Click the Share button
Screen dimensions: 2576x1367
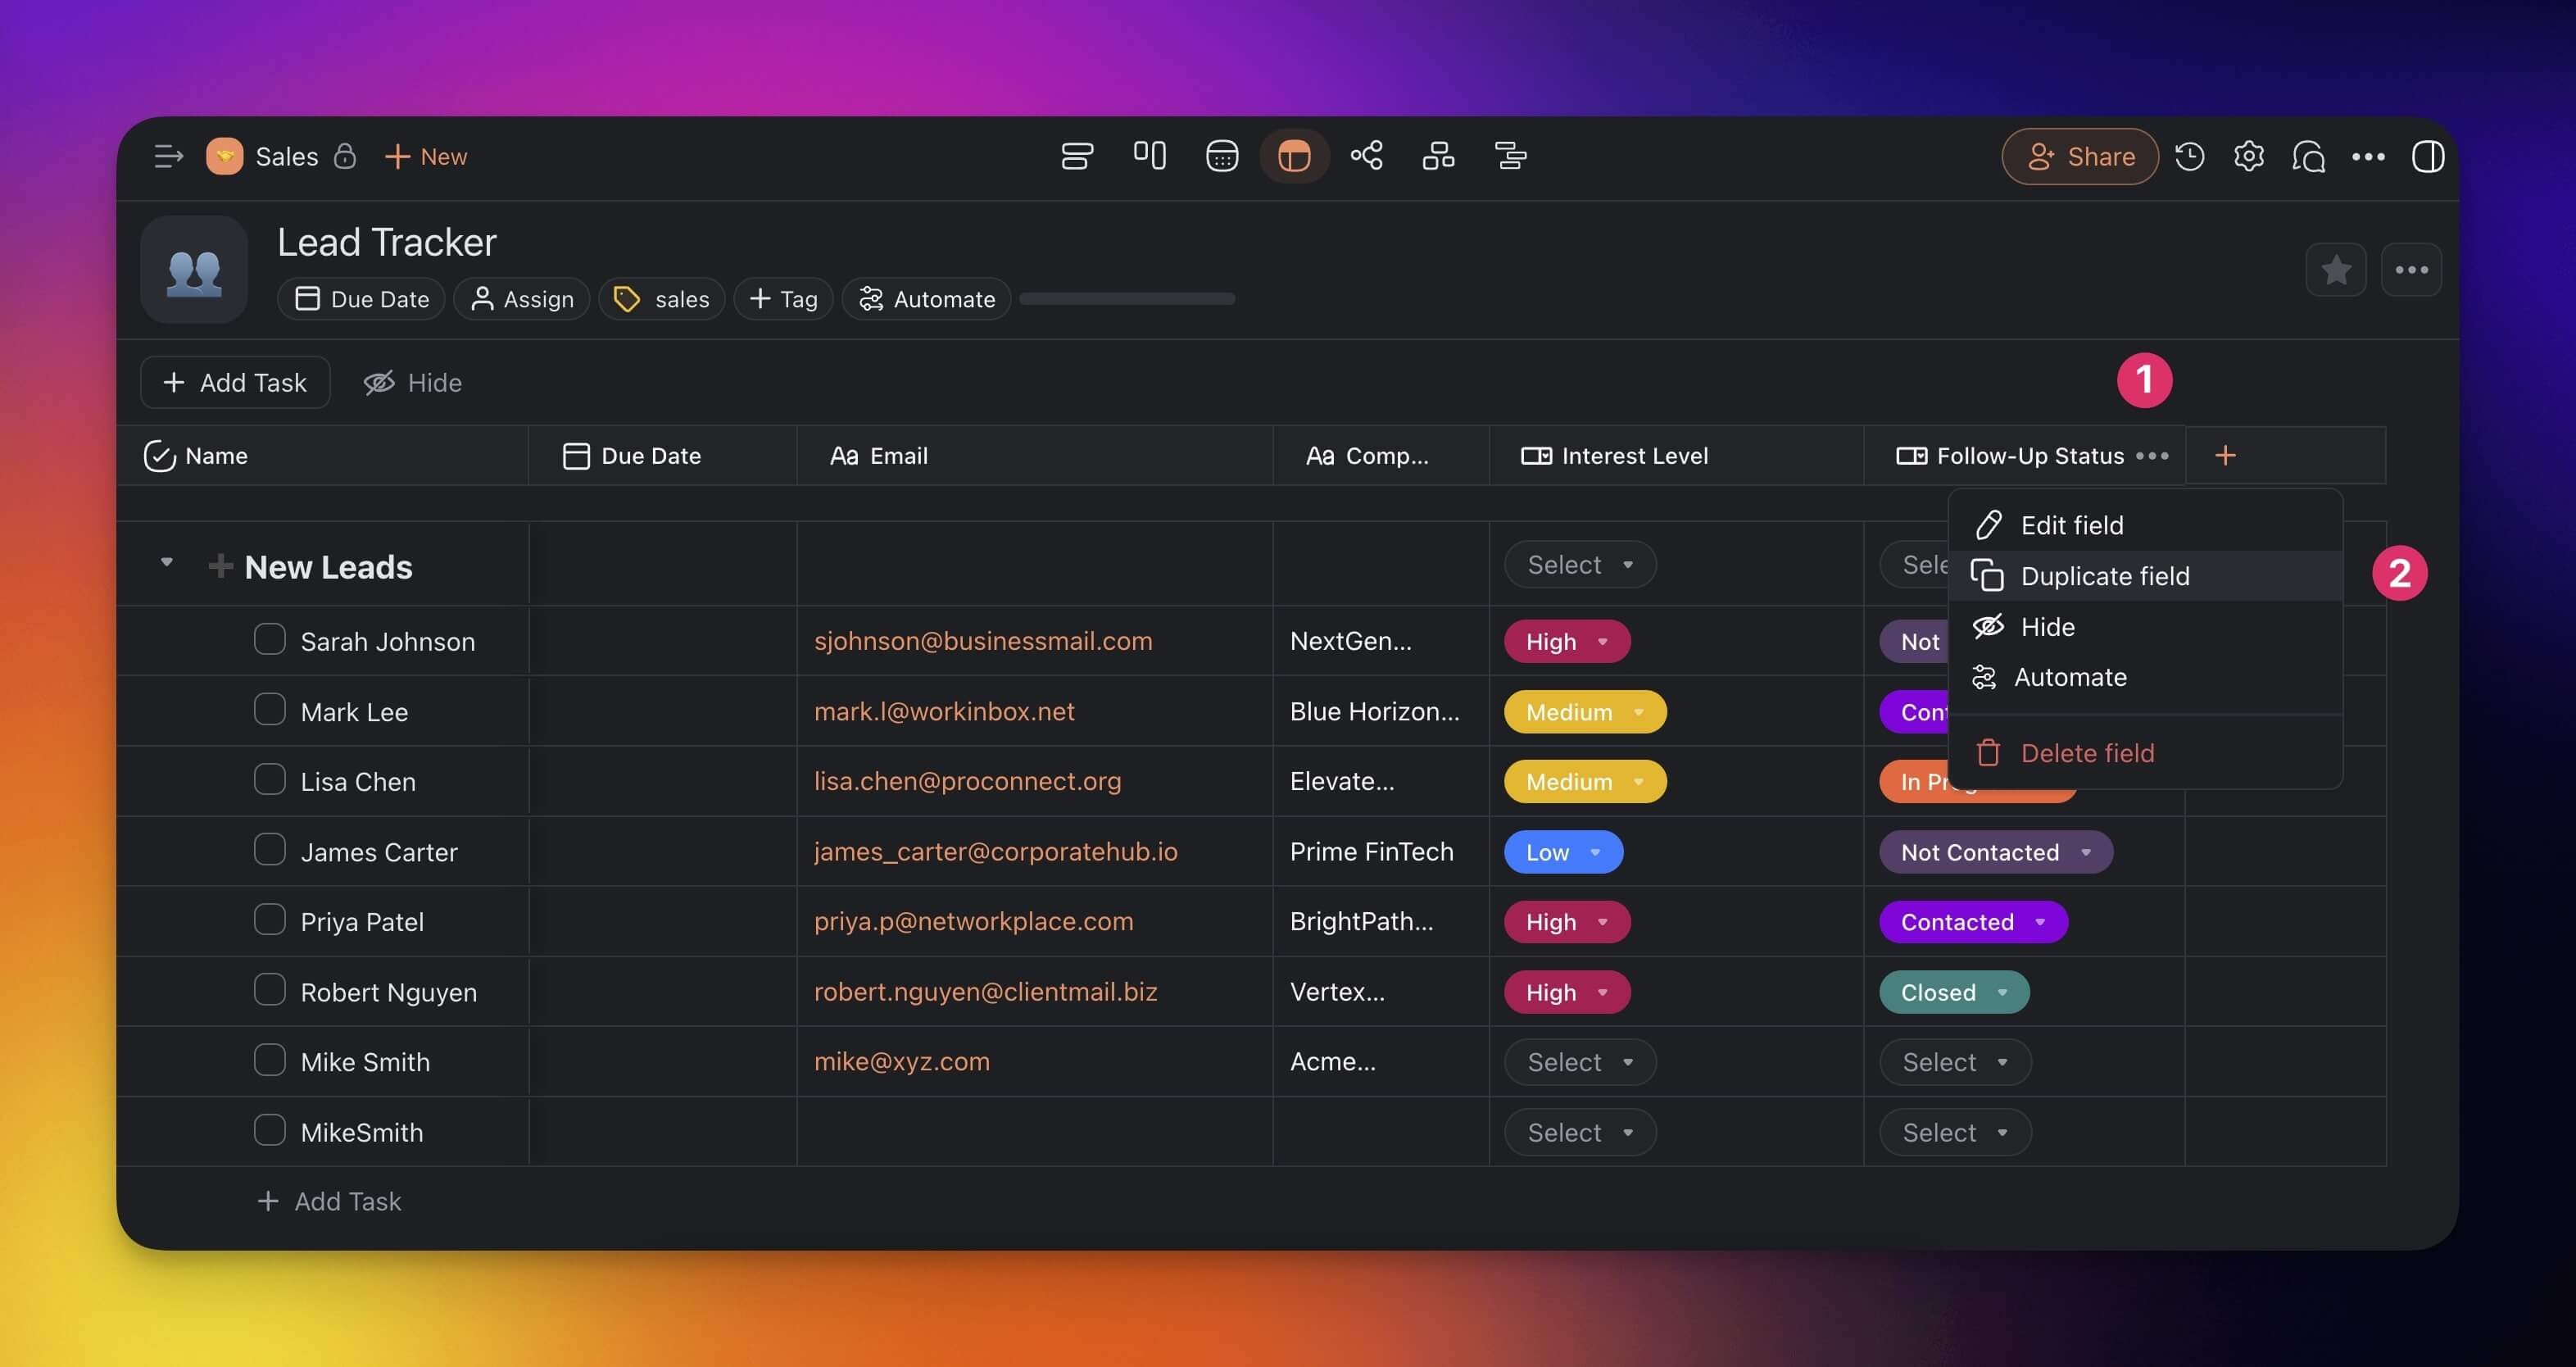click(x=2080, y=156)
